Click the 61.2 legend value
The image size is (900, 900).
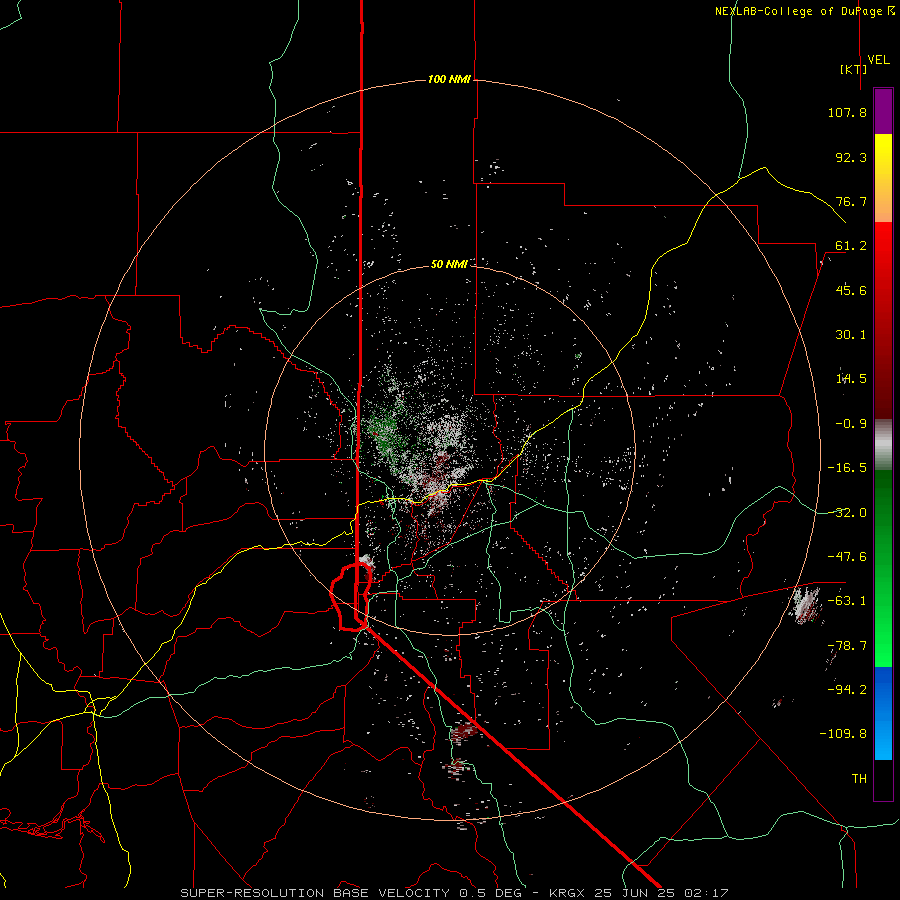(x=851, y=246)
